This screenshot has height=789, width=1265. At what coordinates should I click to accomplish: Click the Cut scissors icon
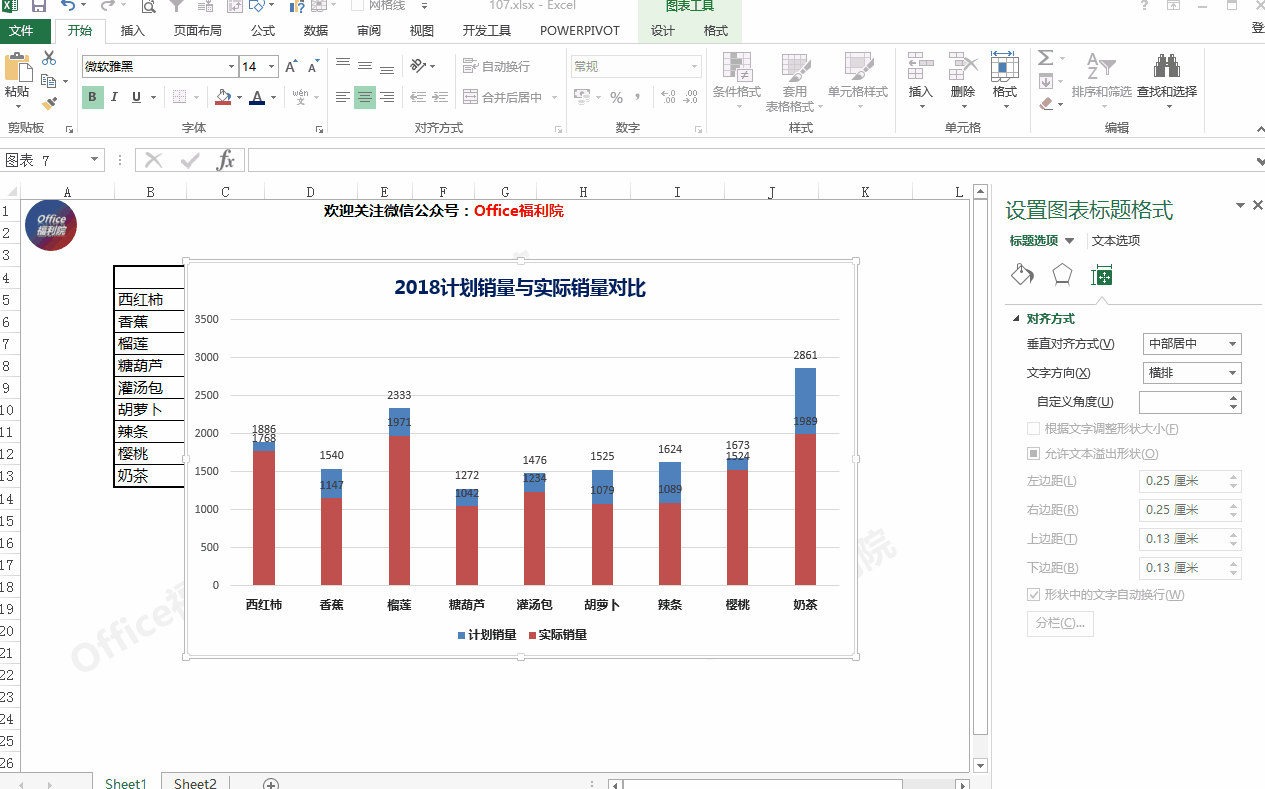tap(49, 59)
